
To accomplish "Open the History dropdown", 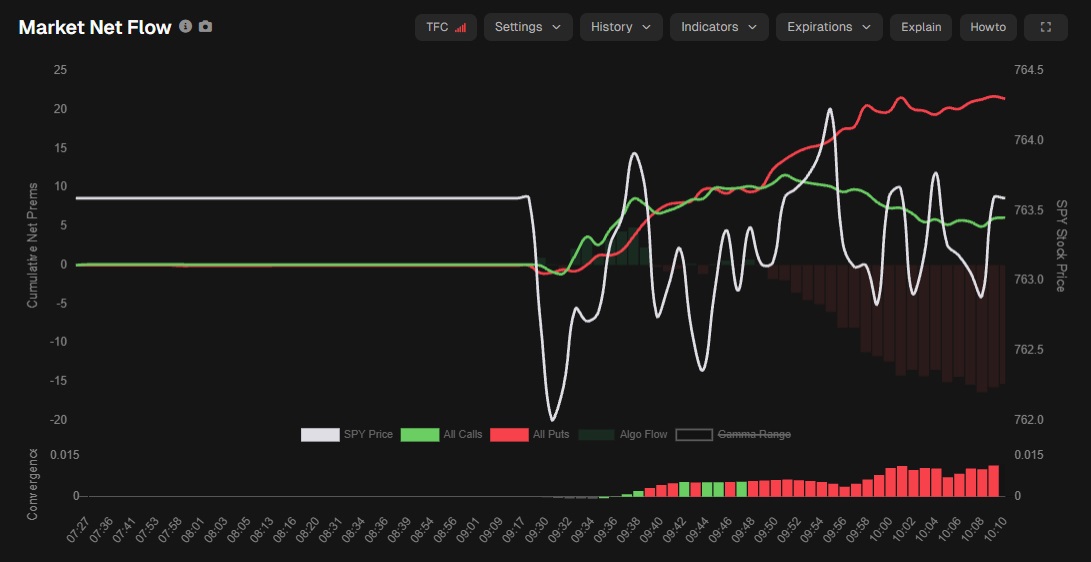I will click(x=621, y=27).
